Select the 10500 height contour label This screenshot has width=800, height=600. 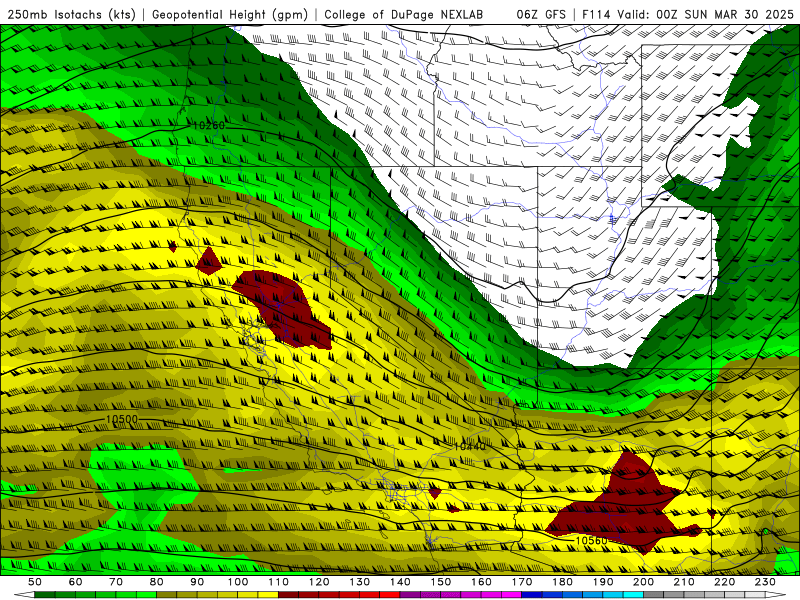tap(121, 419)
